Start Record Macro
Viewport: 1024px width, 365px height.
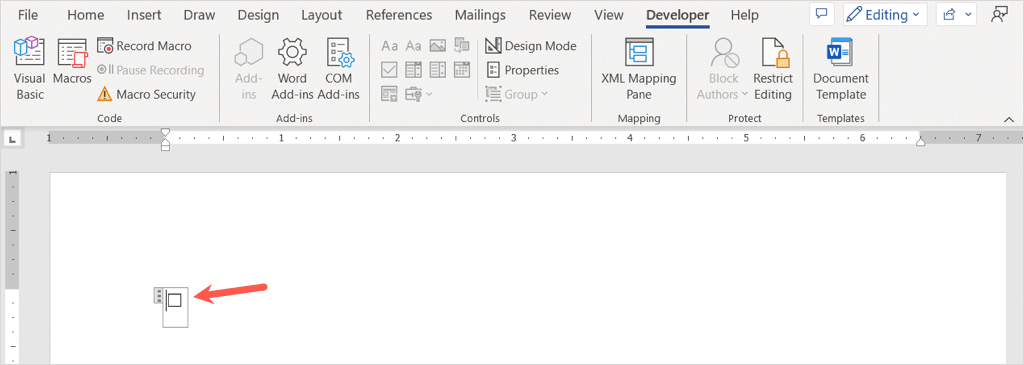pyautogui.click(x=144, y=46)
